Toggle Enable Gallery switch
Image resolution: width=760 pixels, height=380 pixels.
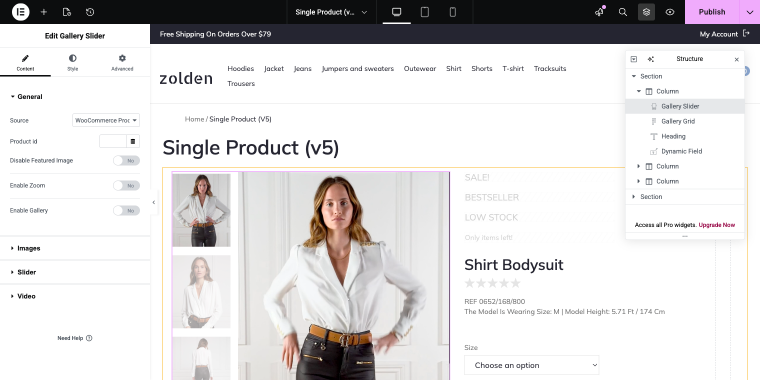(127, 210)
